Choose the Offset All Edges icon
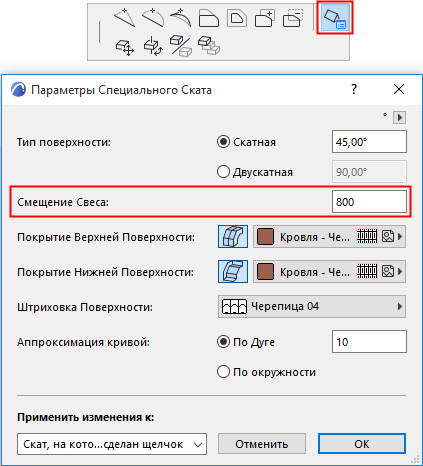The image size is (423, 466). pos(237,18)
